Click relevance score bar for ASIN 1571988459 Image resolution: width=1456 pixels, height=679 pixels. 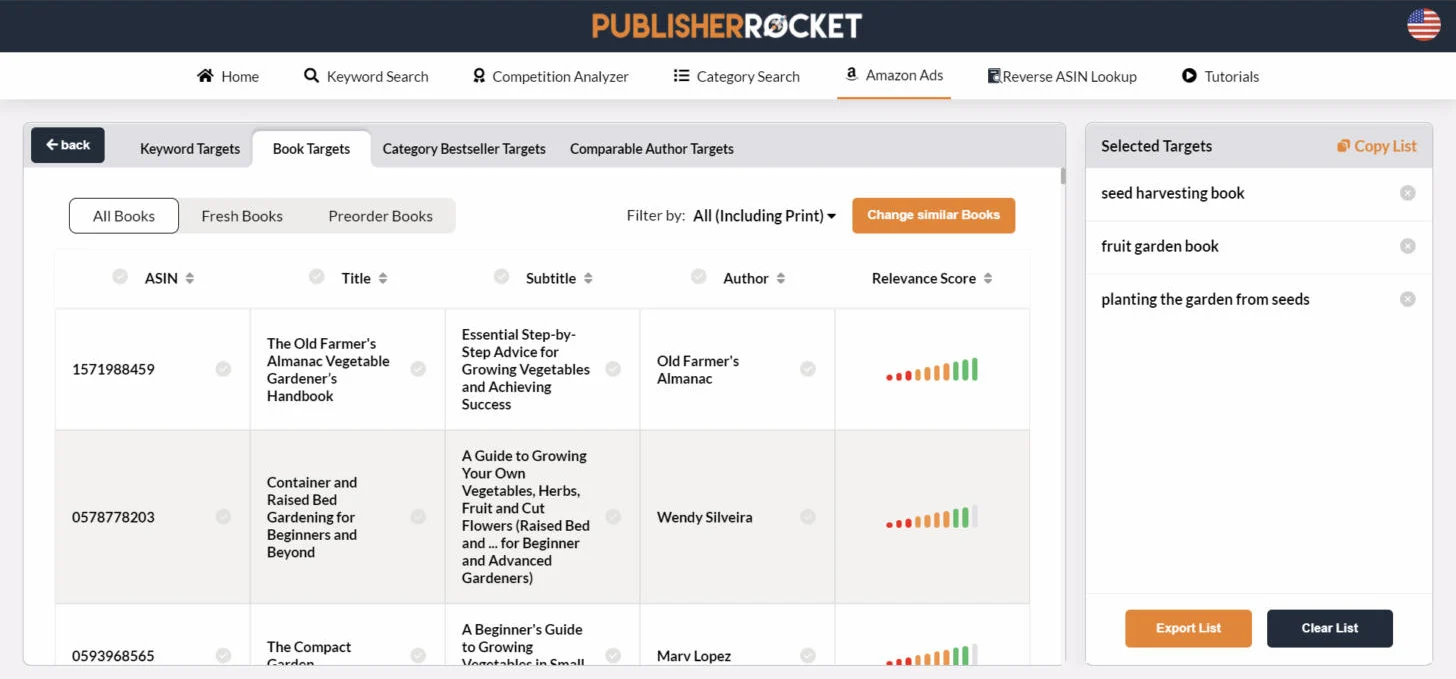(x=932, y=370)
